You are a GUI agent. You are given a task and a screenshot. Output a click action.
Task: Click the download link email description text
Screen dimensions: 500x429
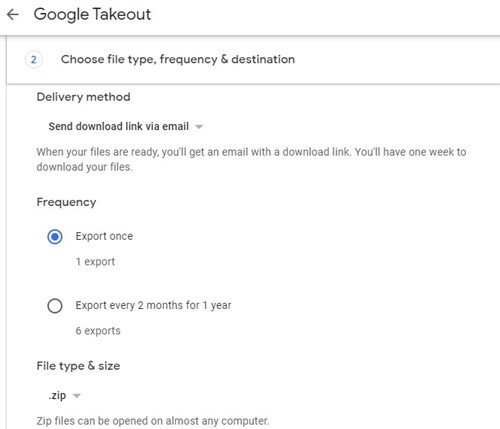click(251, 159)
